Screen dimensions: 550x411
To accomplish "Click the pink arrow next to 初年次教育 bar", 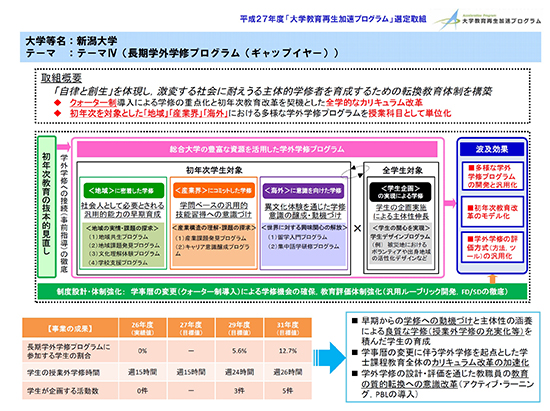I will [63, 147].
